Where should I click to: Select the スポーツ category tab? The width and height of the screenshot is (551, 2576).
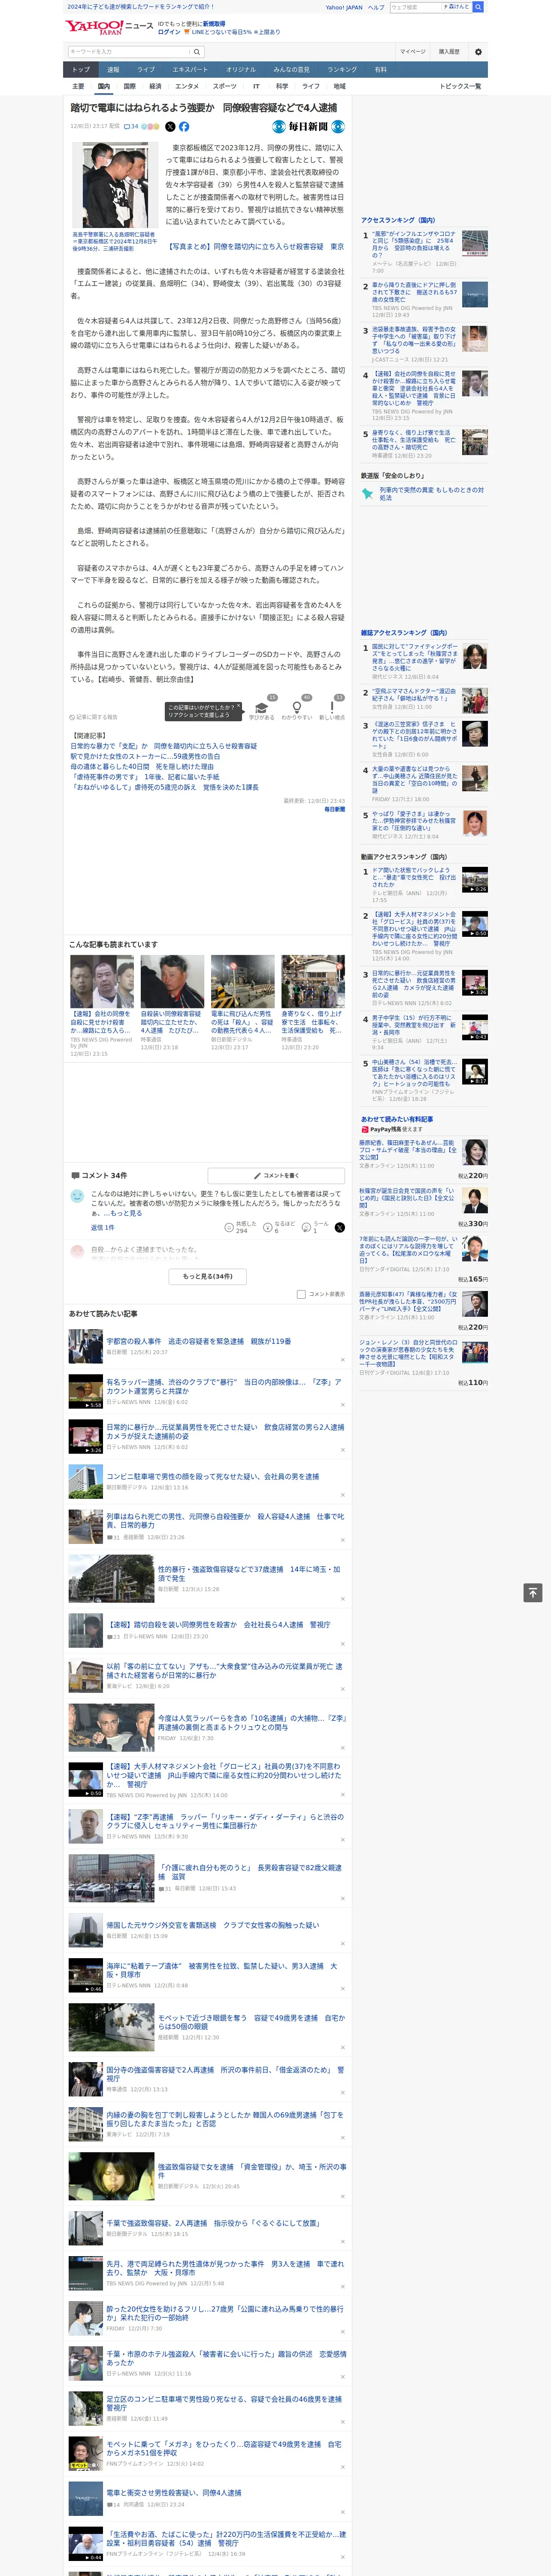pyautogui.click(x=225, y=86)
